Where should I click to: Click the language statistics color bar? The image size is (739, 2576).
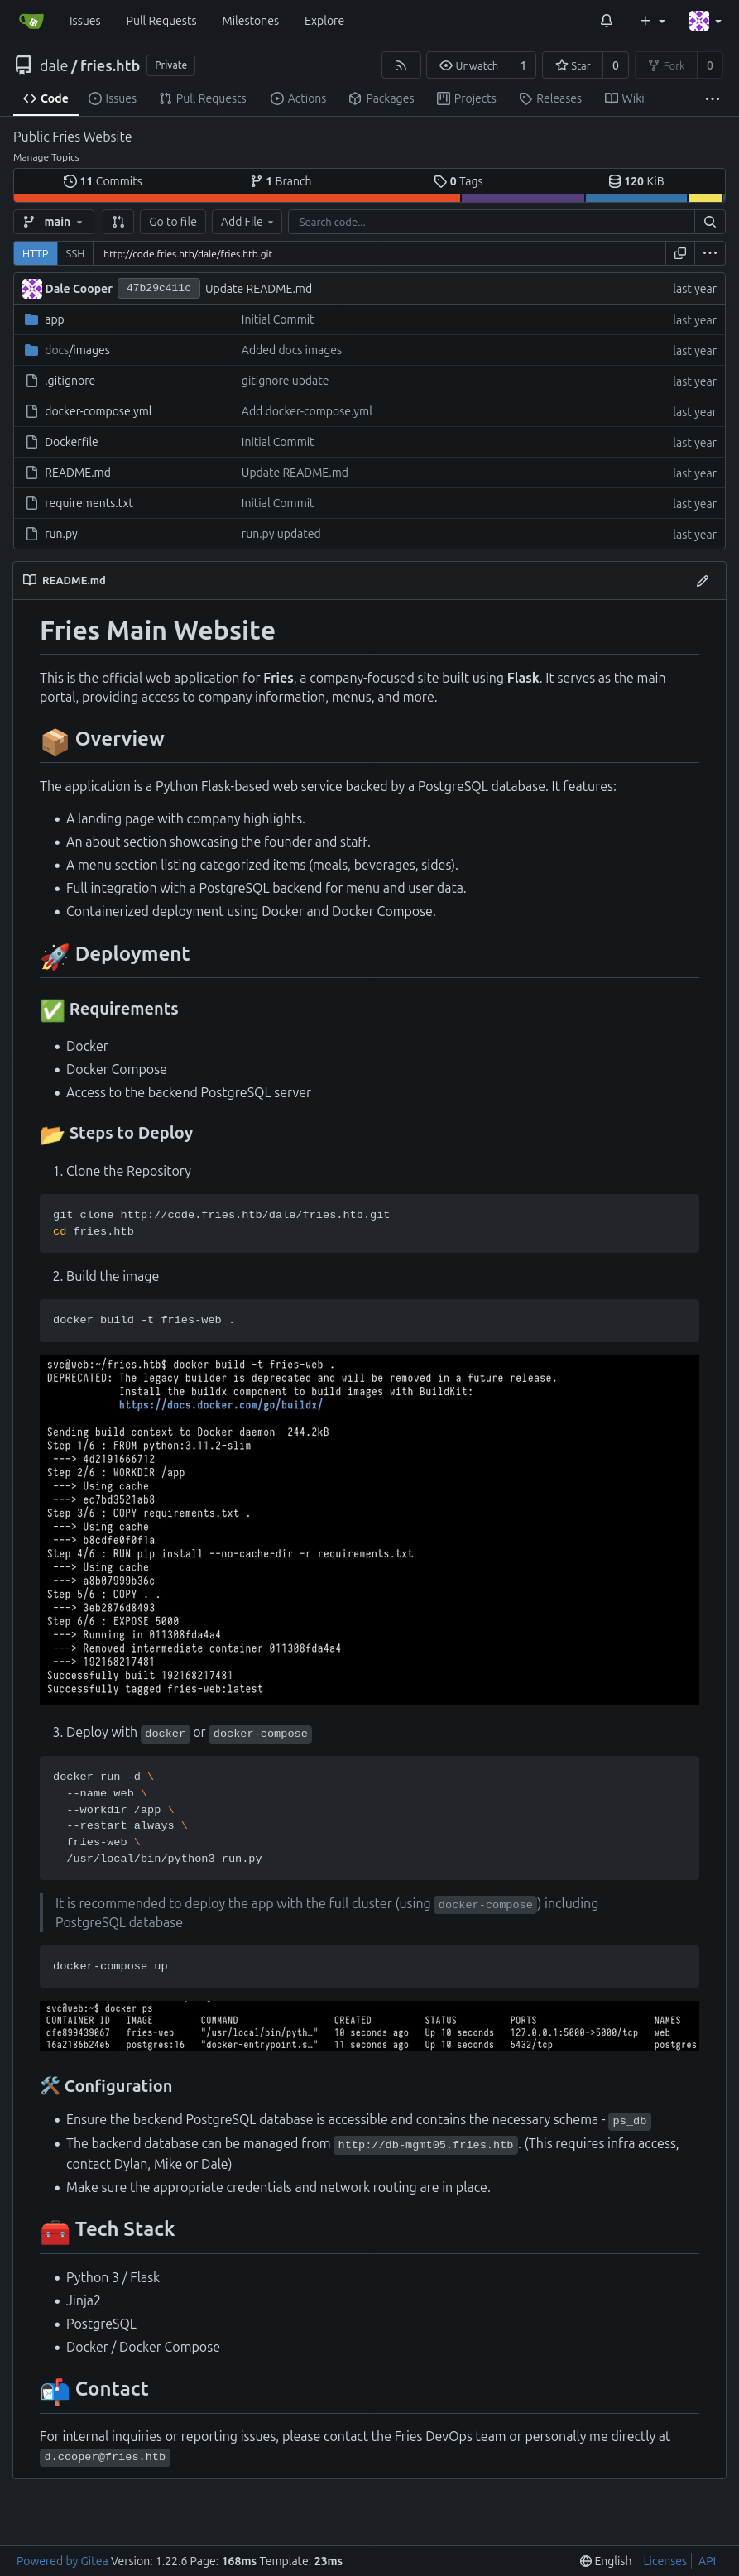coord(369,198)
